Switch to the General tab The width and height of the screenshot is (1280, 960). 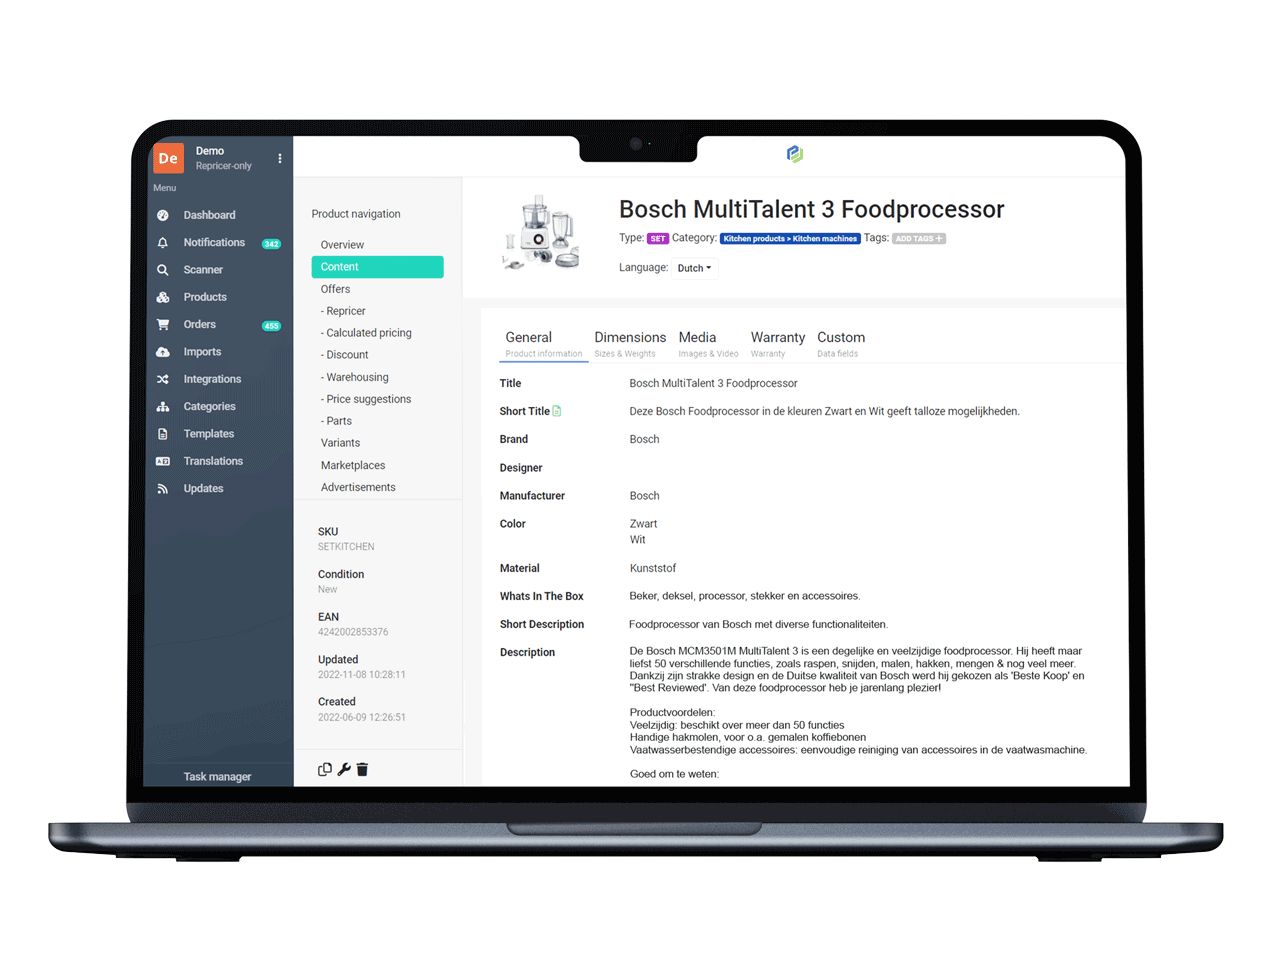tap(543, 344)
